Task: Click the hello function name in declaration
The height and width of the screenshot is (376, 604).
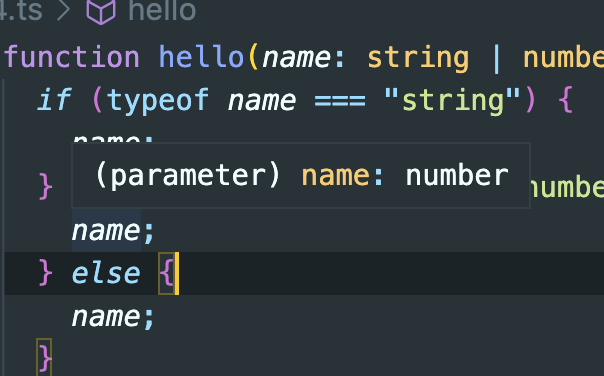Action: click(201, 57)
